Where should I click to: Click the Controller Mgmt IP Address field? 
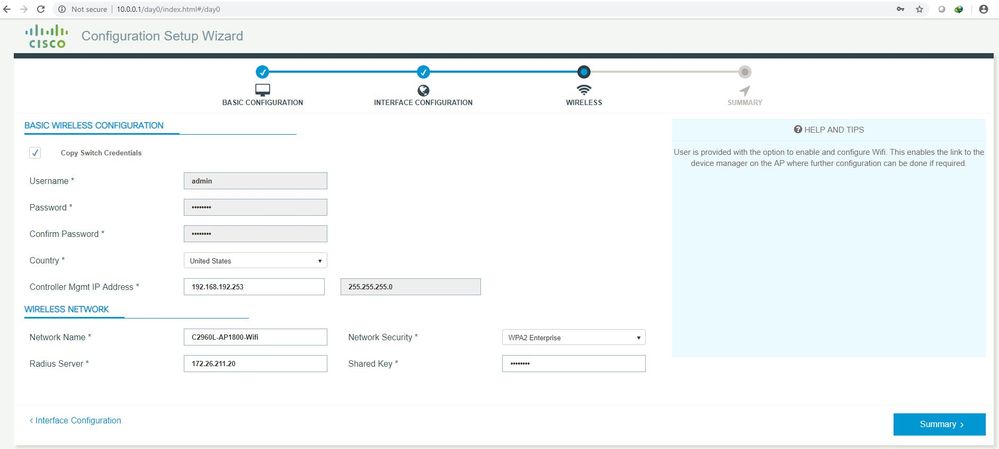[x=256, y=287]
